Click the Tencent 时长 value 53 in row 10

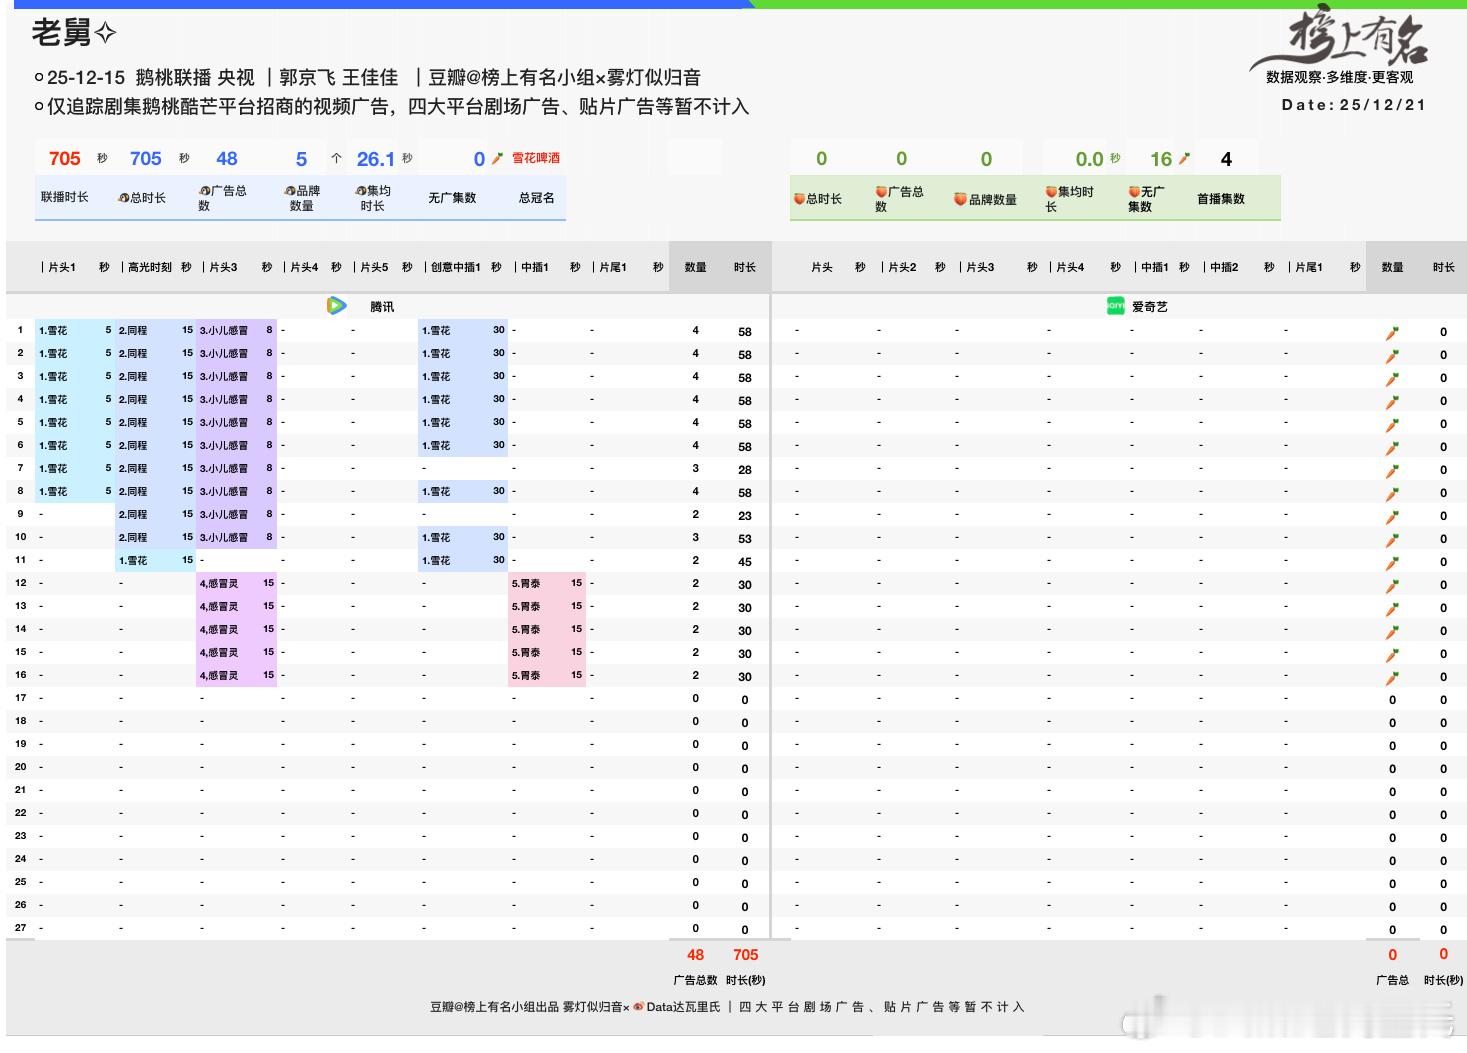click(745, 539)
